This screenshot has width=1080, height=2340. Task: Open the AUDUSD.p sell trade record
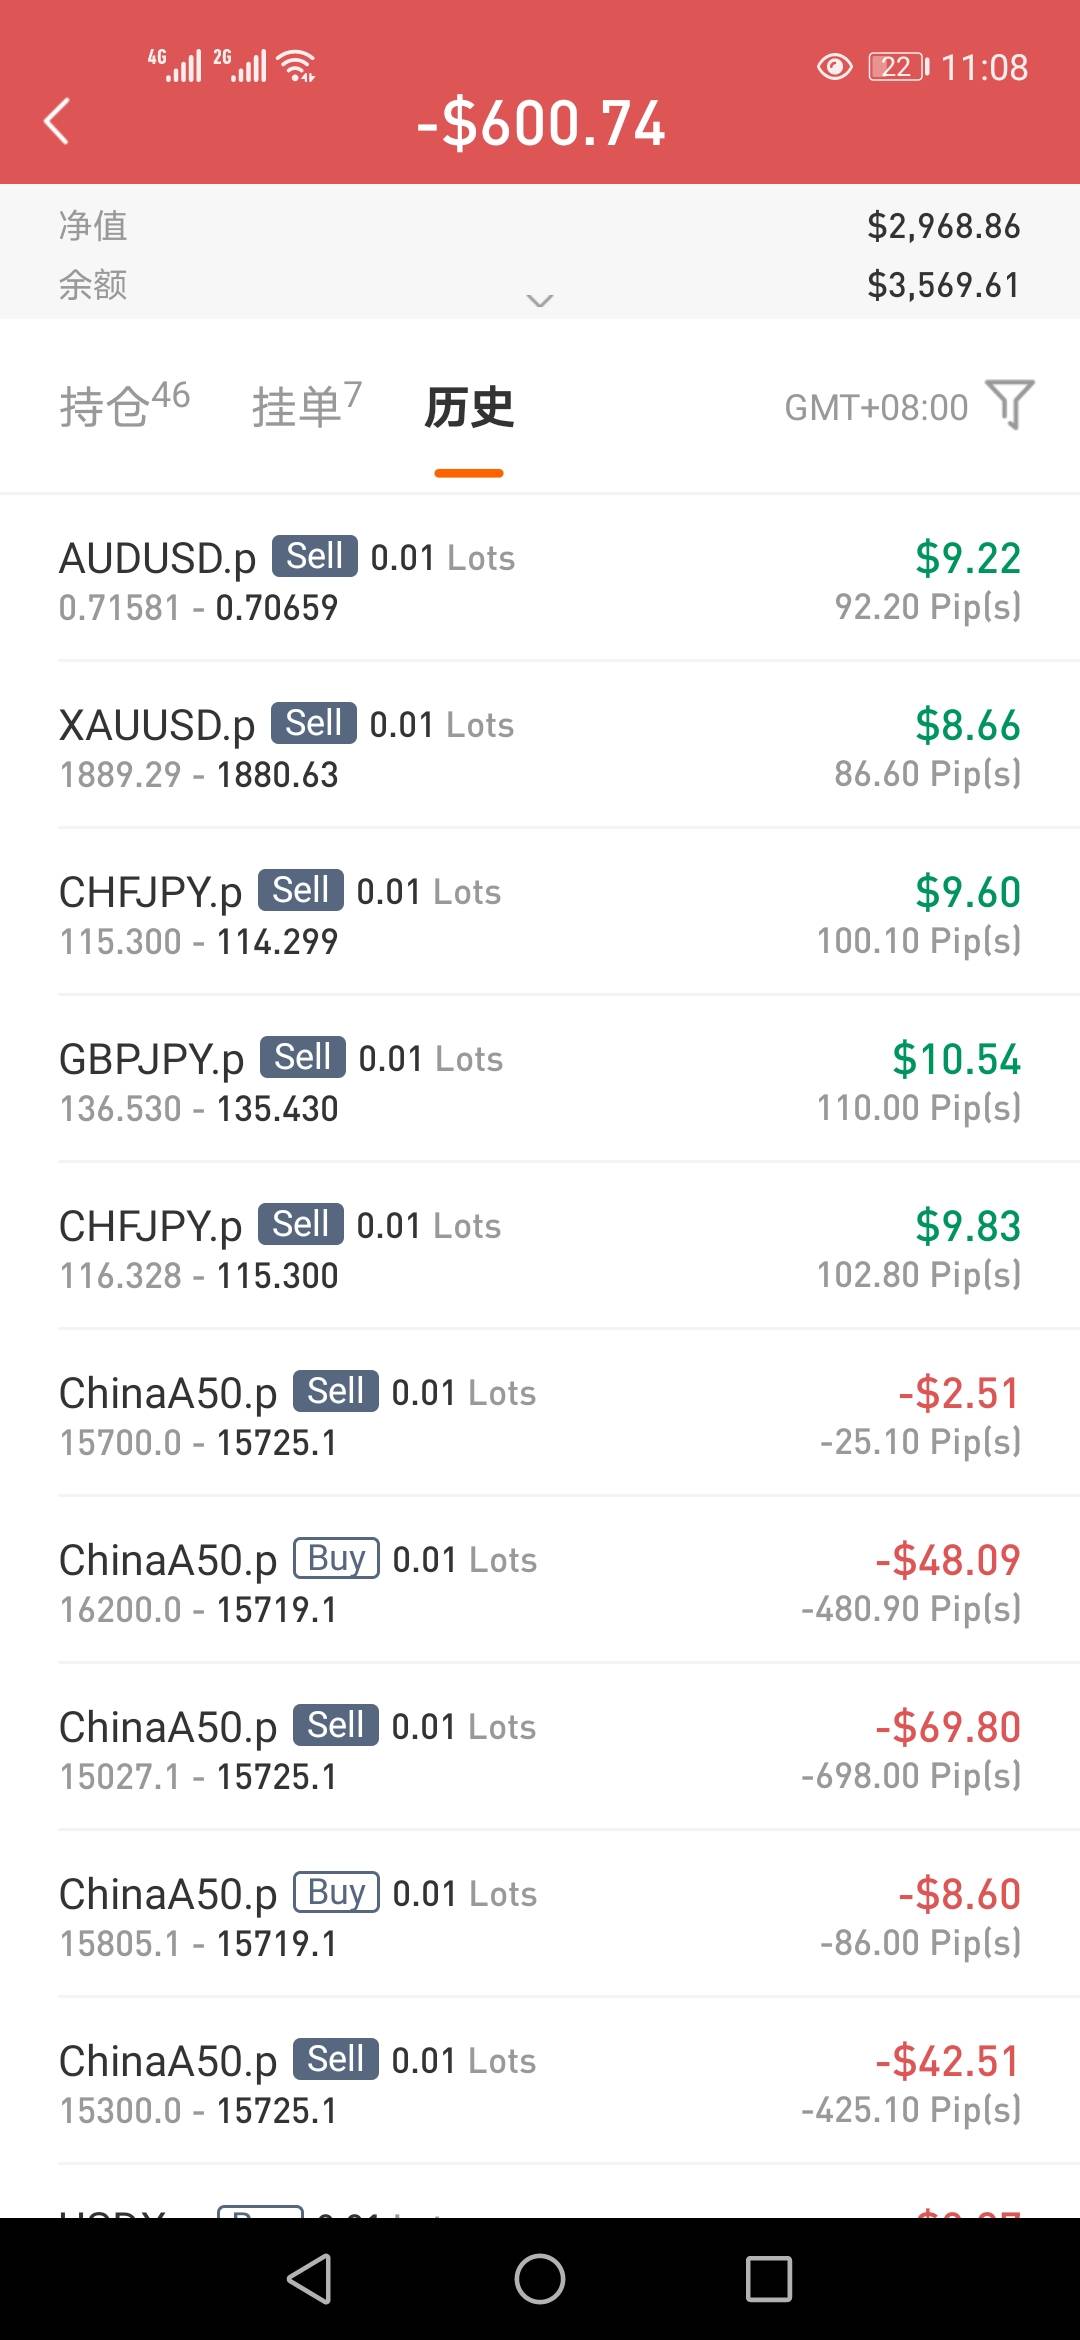point(540,580)
